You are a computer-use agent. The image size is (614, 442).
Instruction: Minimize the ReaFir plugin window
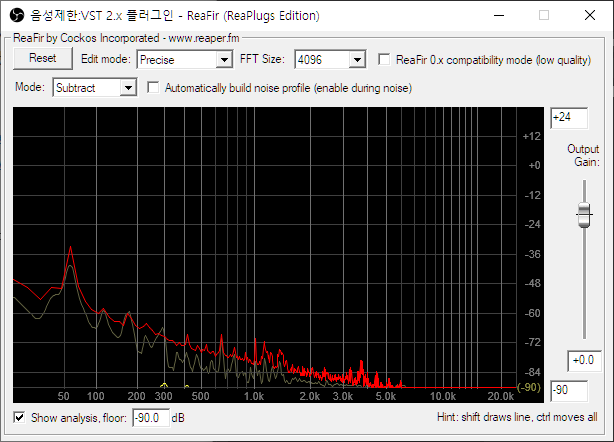pyautogui.click(x=499, y=16)
